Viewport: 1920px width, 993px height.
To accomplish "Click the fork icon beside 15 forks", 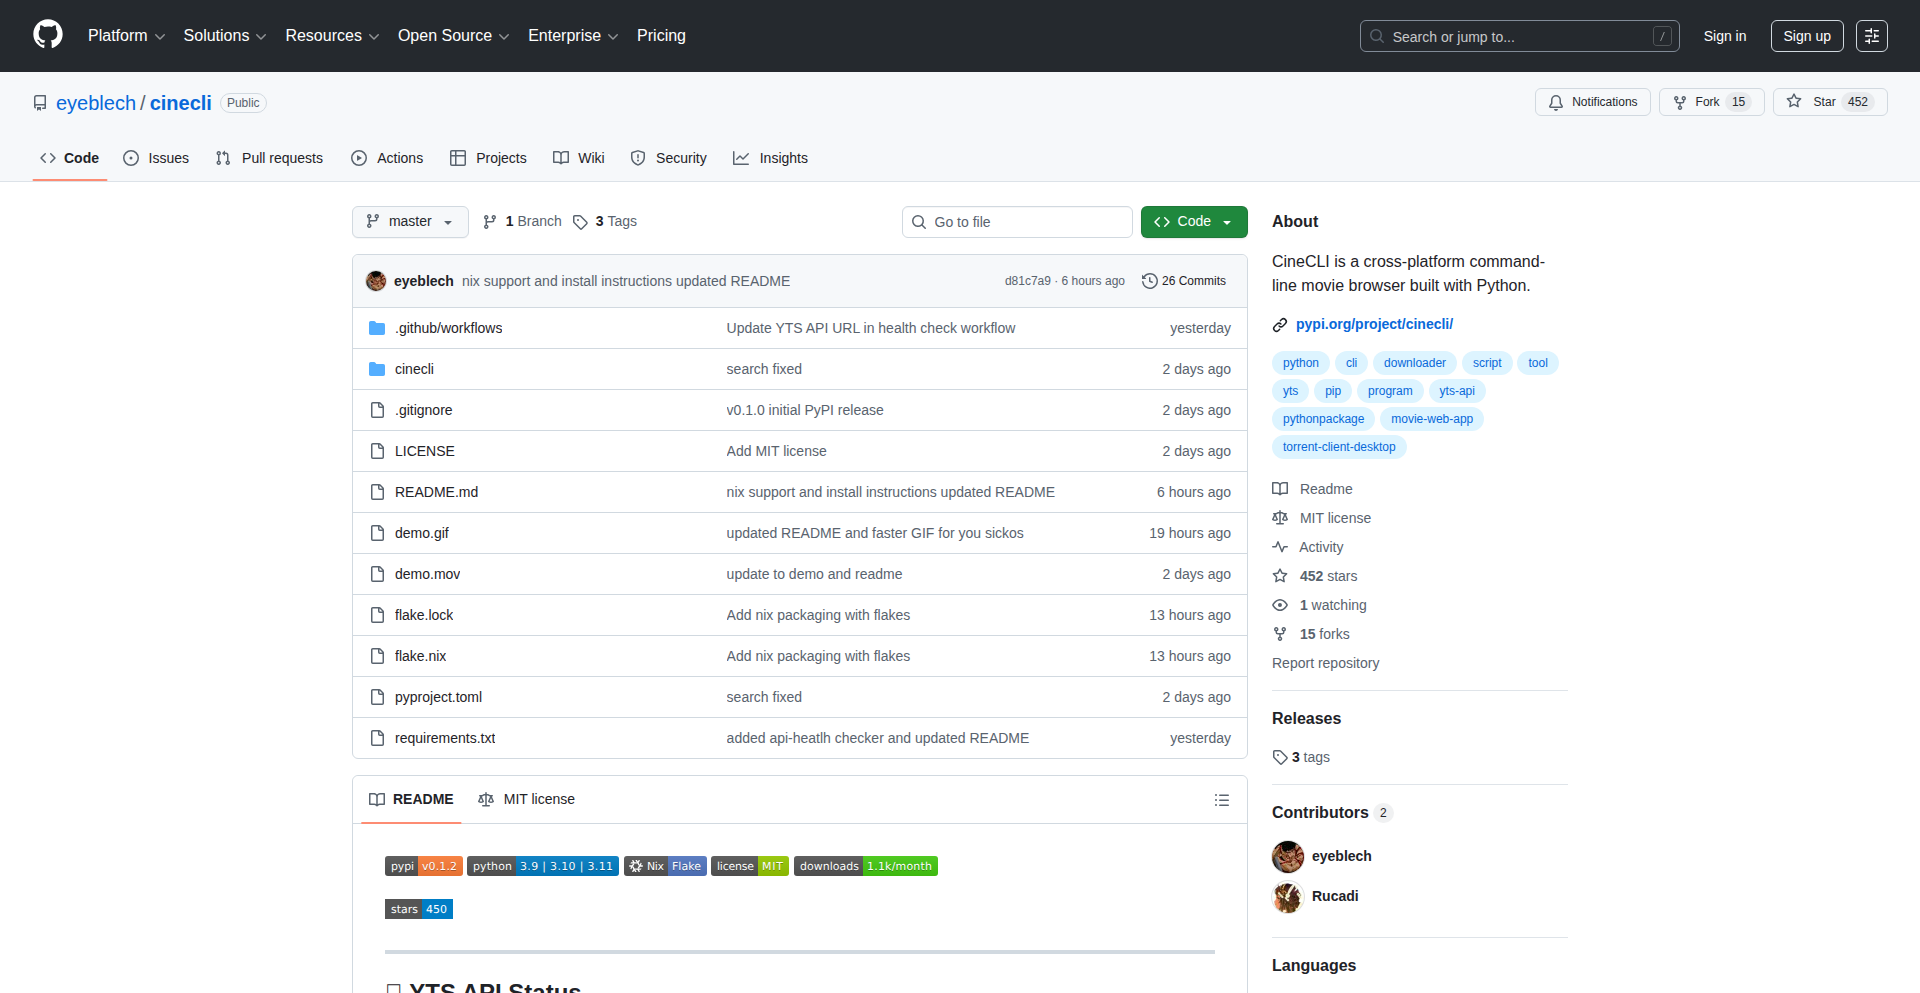I will click(1280, 634).
